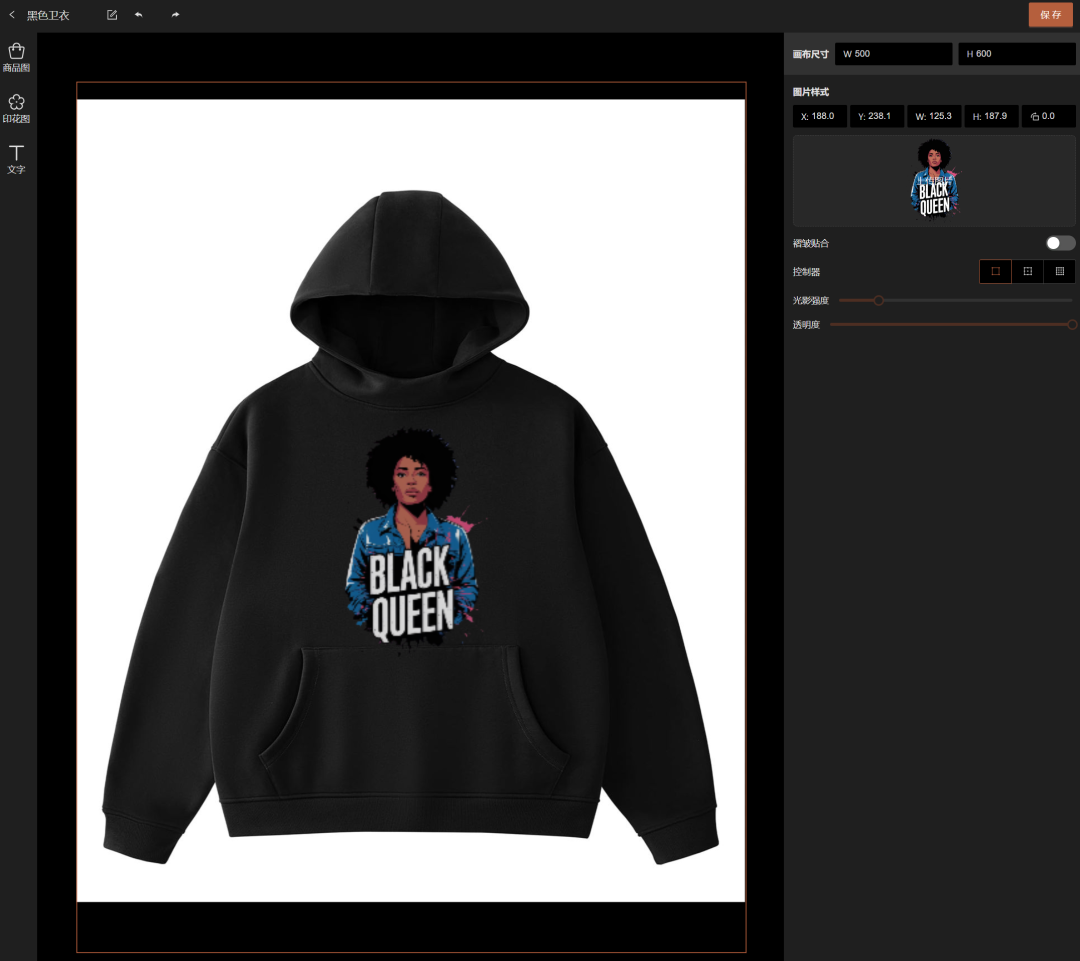Click the 透明度 opacity slider handle
Viewport: 1080px width, 961px height.
1072,324
